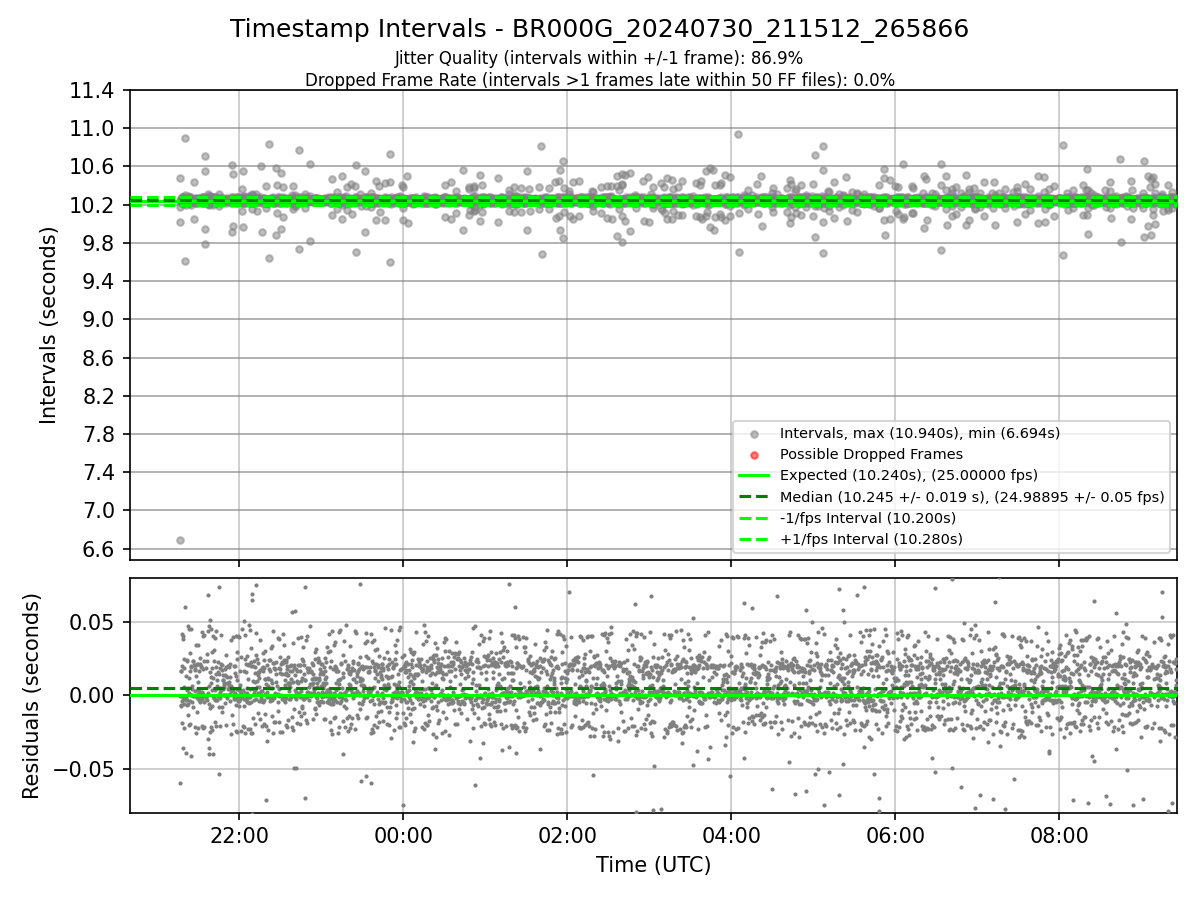Click the '8.2' y-axis tick label

click(98, 396)
